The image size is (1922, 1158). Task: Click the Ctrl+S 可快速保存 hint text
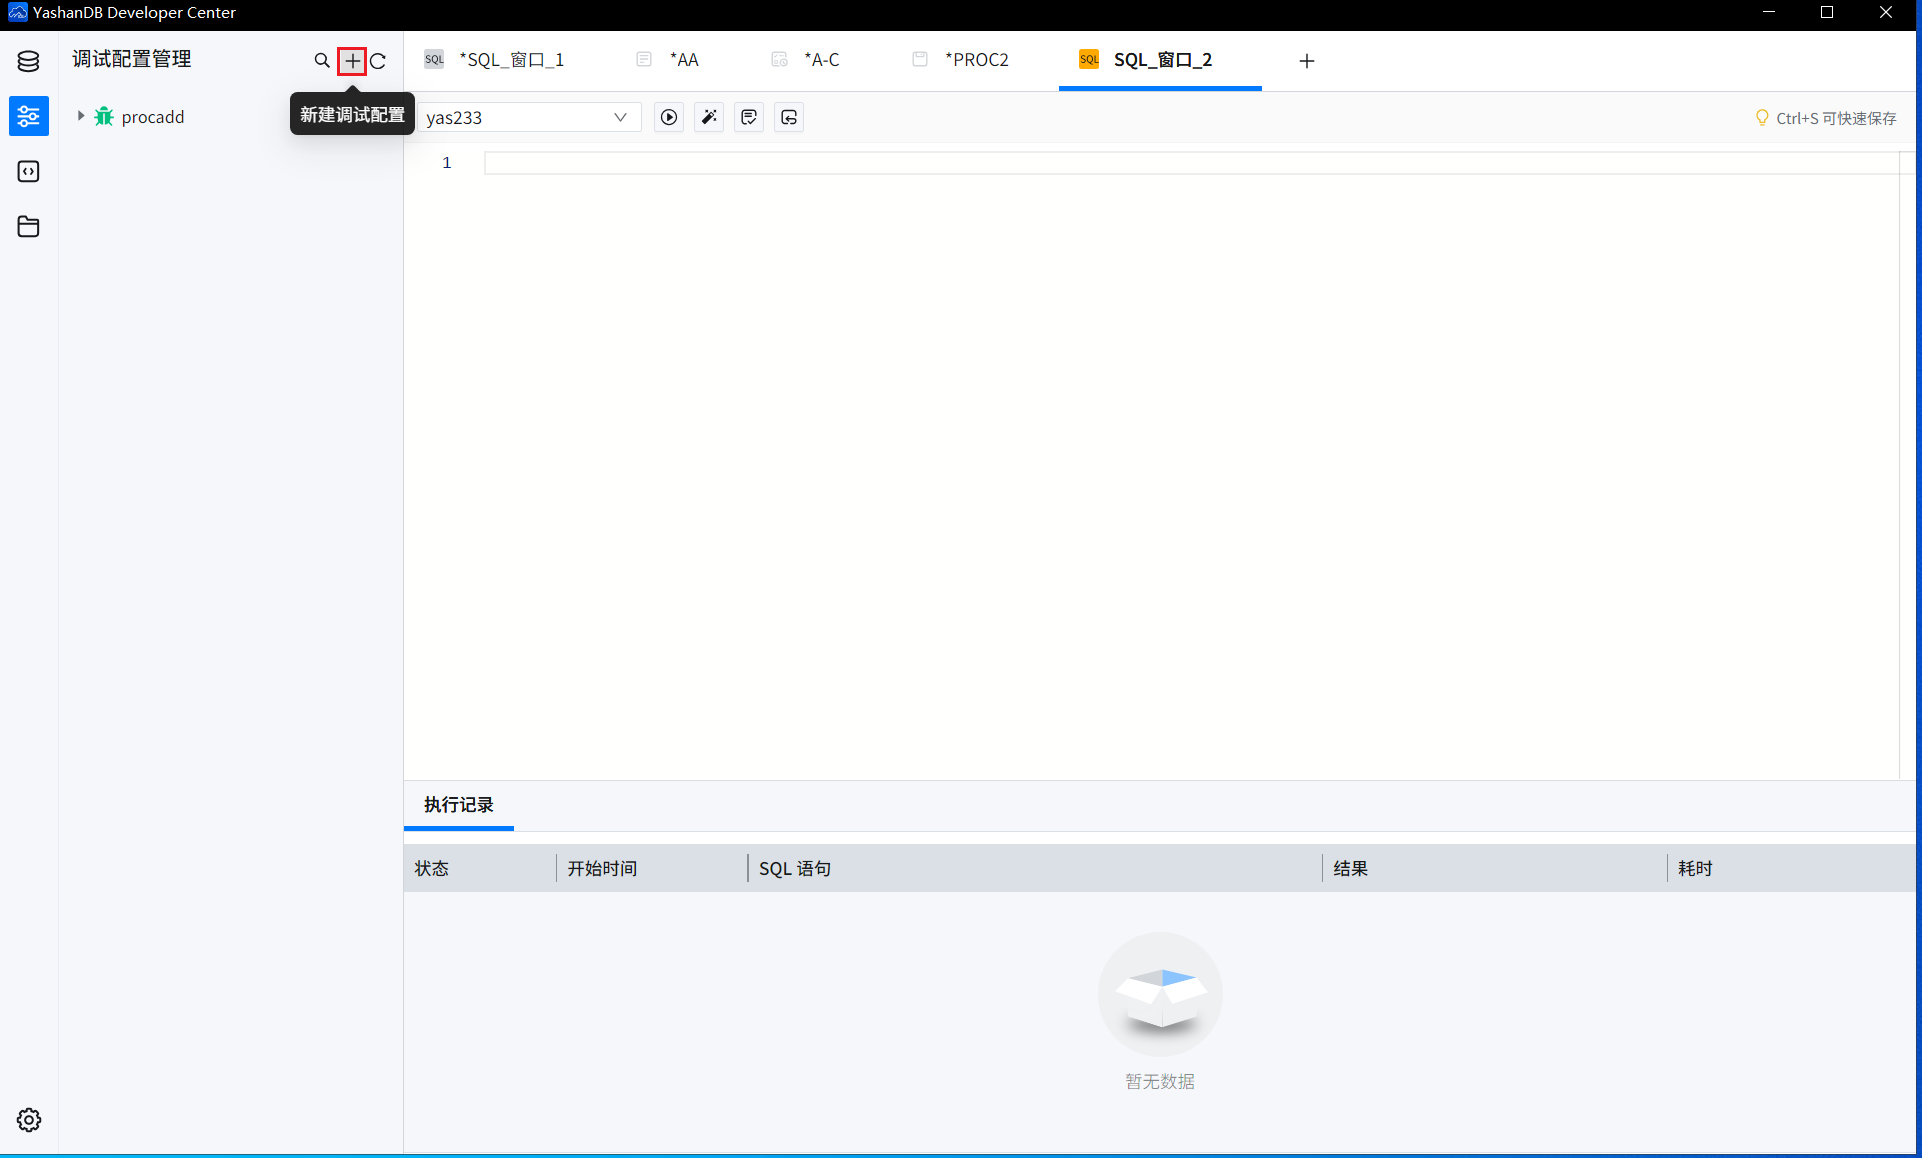(1836, 118)
